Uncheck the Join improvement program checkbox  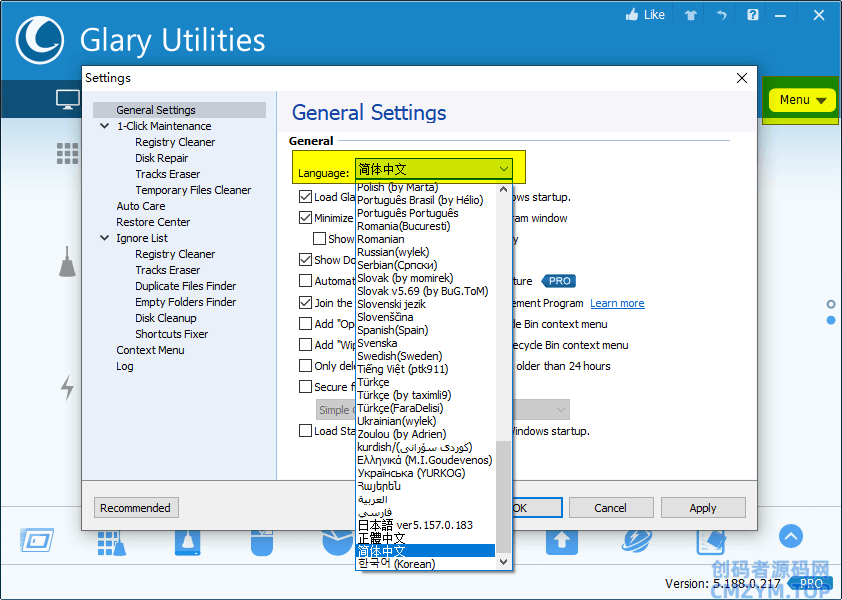point(306,302)
